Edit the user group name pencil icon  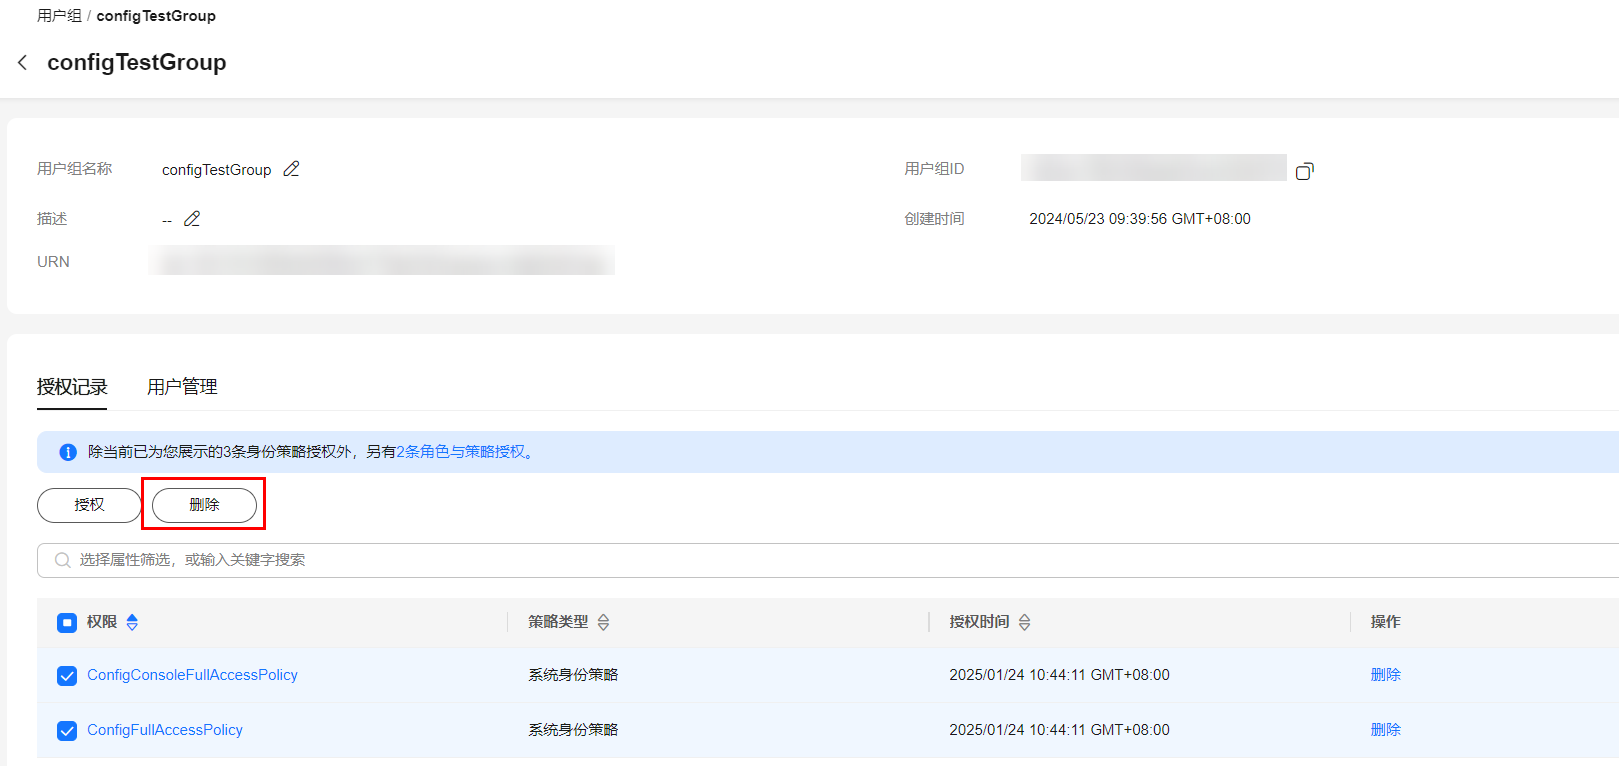291,169
